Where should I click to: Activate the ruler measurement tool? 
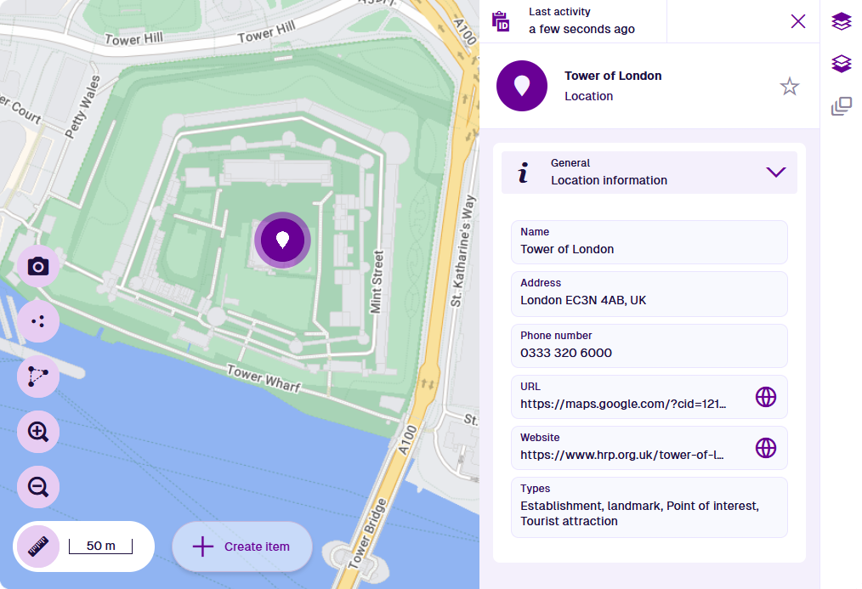(37, 546)
